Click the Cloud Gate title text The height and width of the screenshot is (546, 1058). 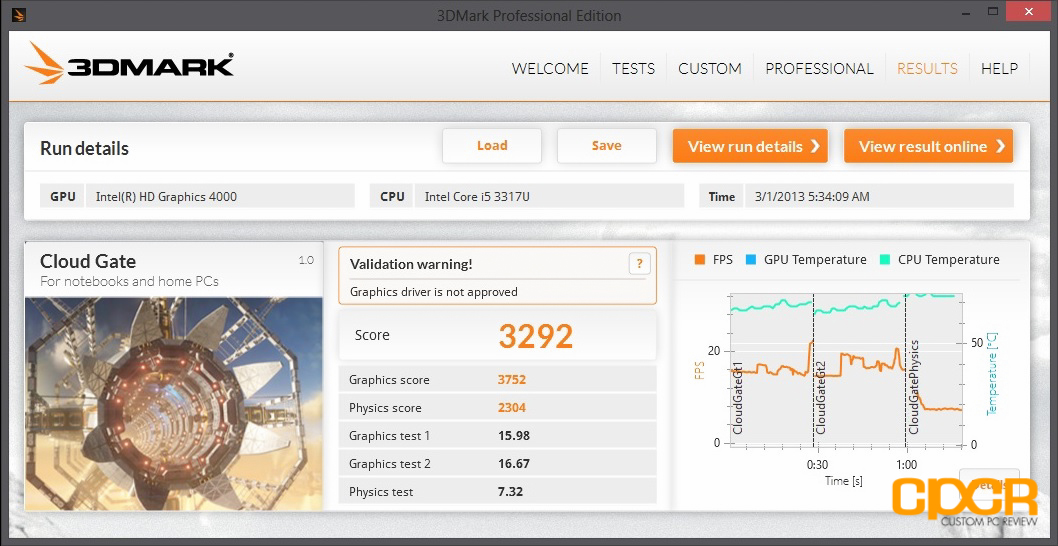(x=88, y=261)
